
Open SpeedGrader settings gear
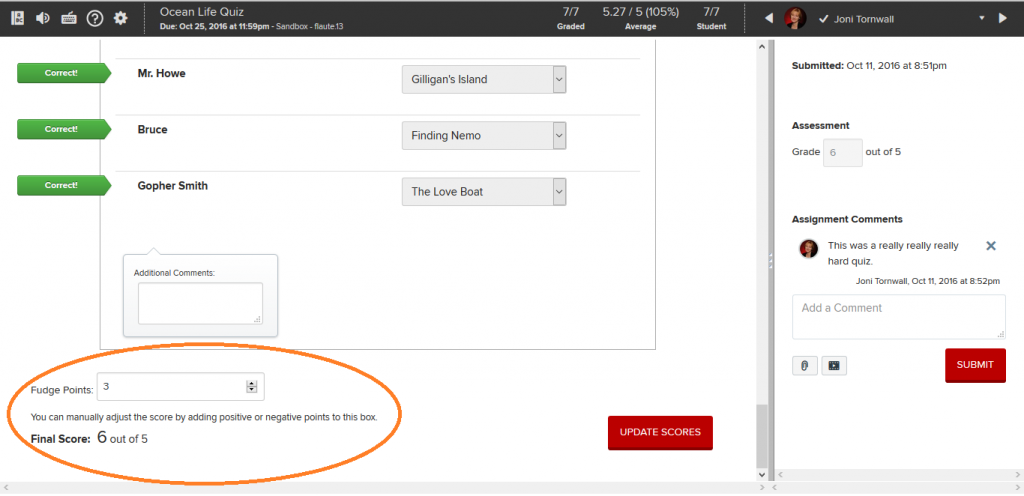pos(121,18)
